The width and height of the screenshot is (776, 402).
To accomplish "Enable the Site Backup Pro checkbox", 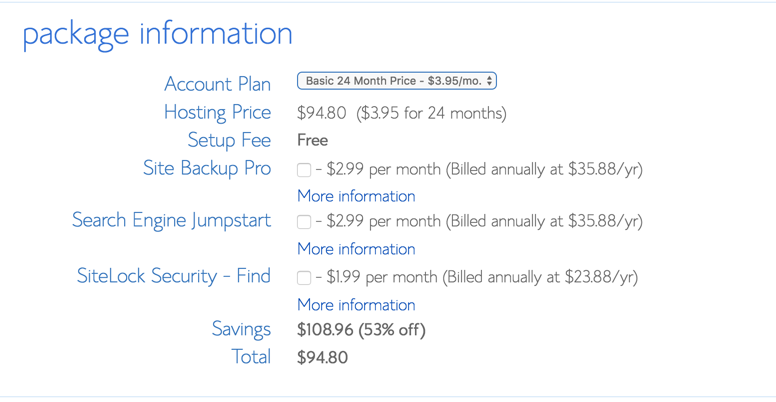I will tap(304, 170).
